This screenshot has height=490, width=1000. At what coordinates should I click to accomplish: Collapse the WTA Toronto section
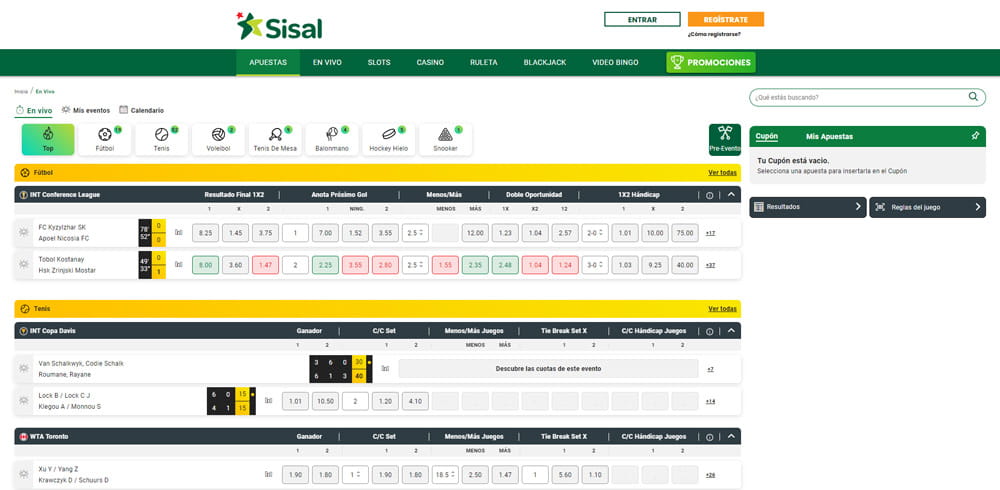pyautogui.click(x=731, y=437)
